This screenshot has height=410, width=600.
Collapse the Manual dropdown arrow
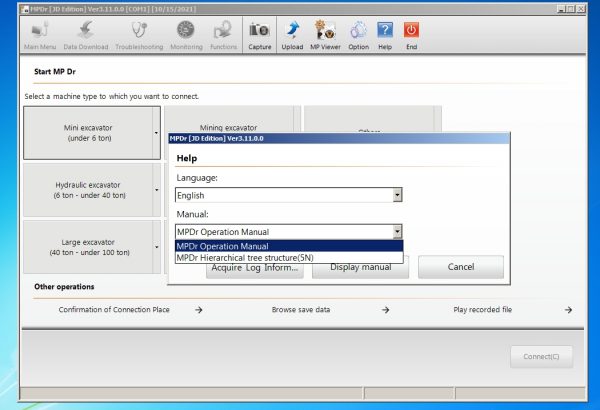(397, 232)
